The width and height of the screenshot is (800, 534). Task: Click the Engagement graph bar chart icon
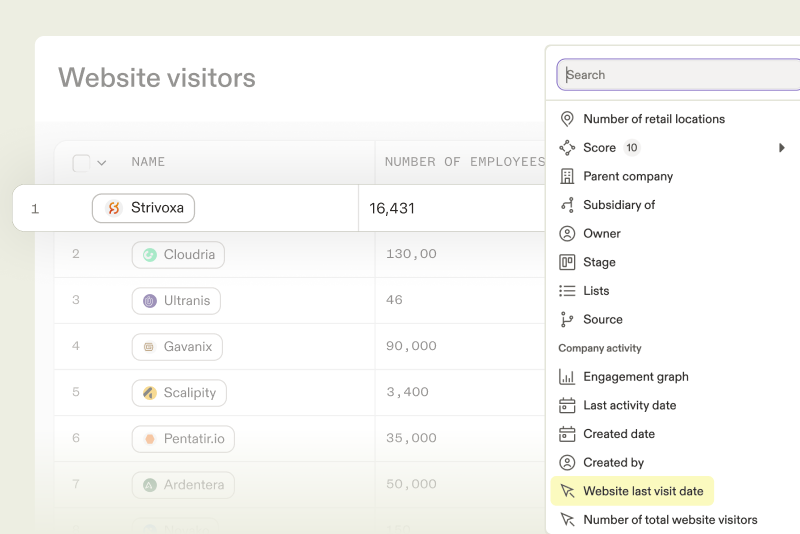tap(567, 377)
